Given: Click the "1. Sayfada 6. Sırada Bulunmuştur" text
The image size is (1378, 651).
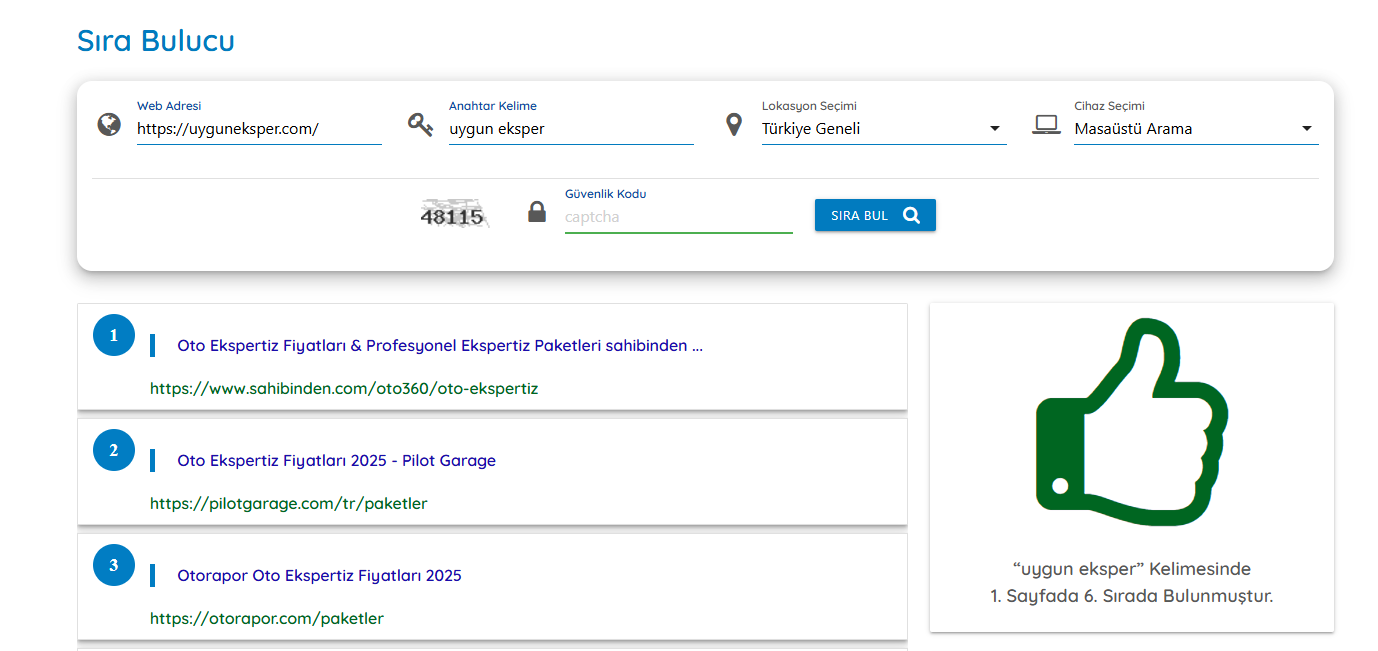Looking at the screenshot, I should (1132, 596).
